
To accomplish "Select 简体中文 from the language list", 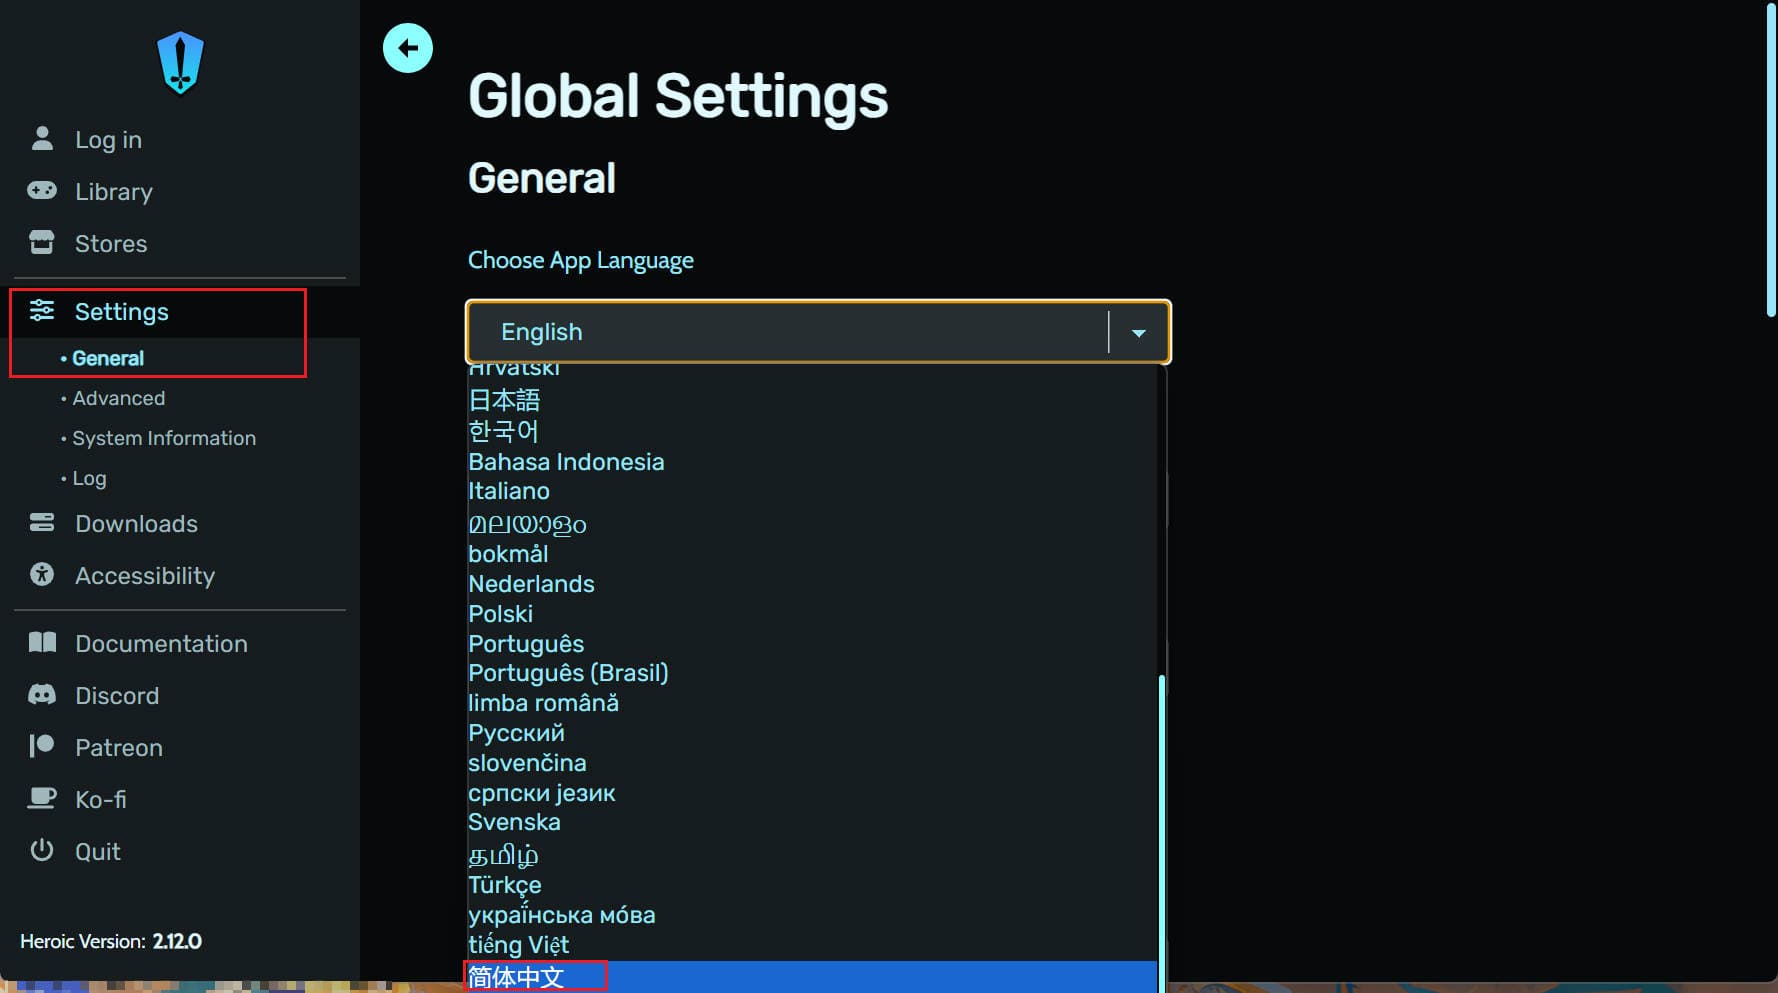I will click(517, 977).
